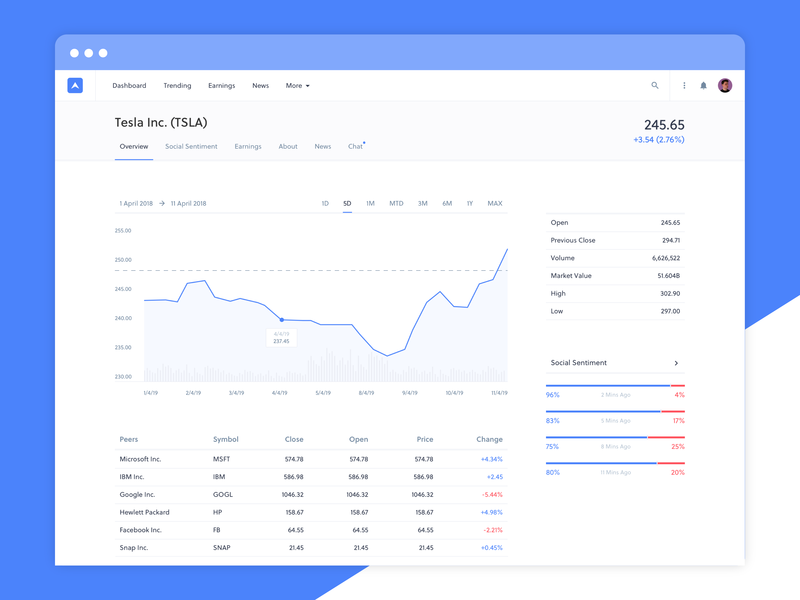Screen dimensions: 800x600
Task: Open the Microsoft Inc. peer row
Action: click(311, 459)
